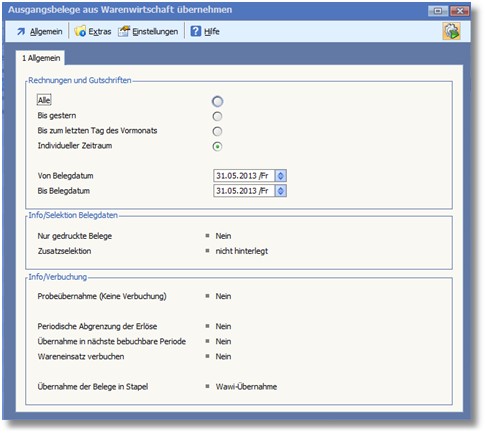The height and width of the screenshot is (434, 485).
Task: Click the maximize window icon
Action: pyautogui.click(x=438, y=11)
